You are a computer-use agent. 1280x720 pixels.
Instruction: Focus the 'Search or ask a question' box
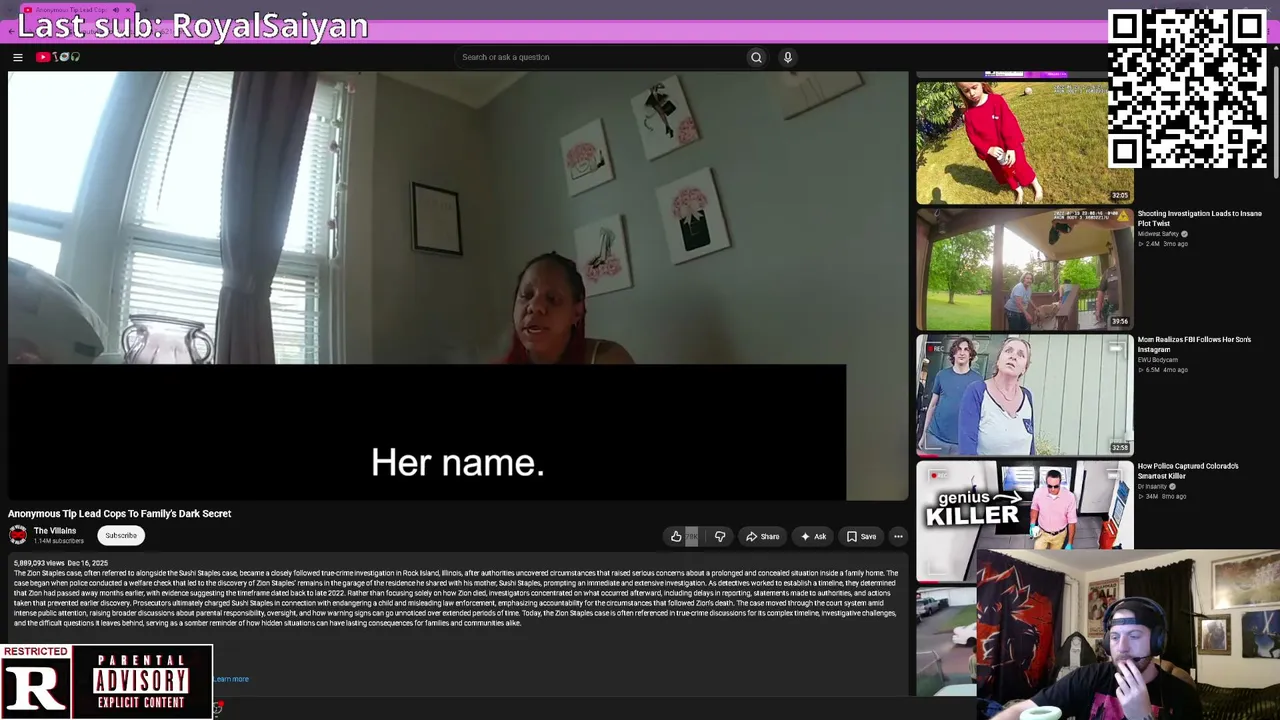[x=600, y=57]
